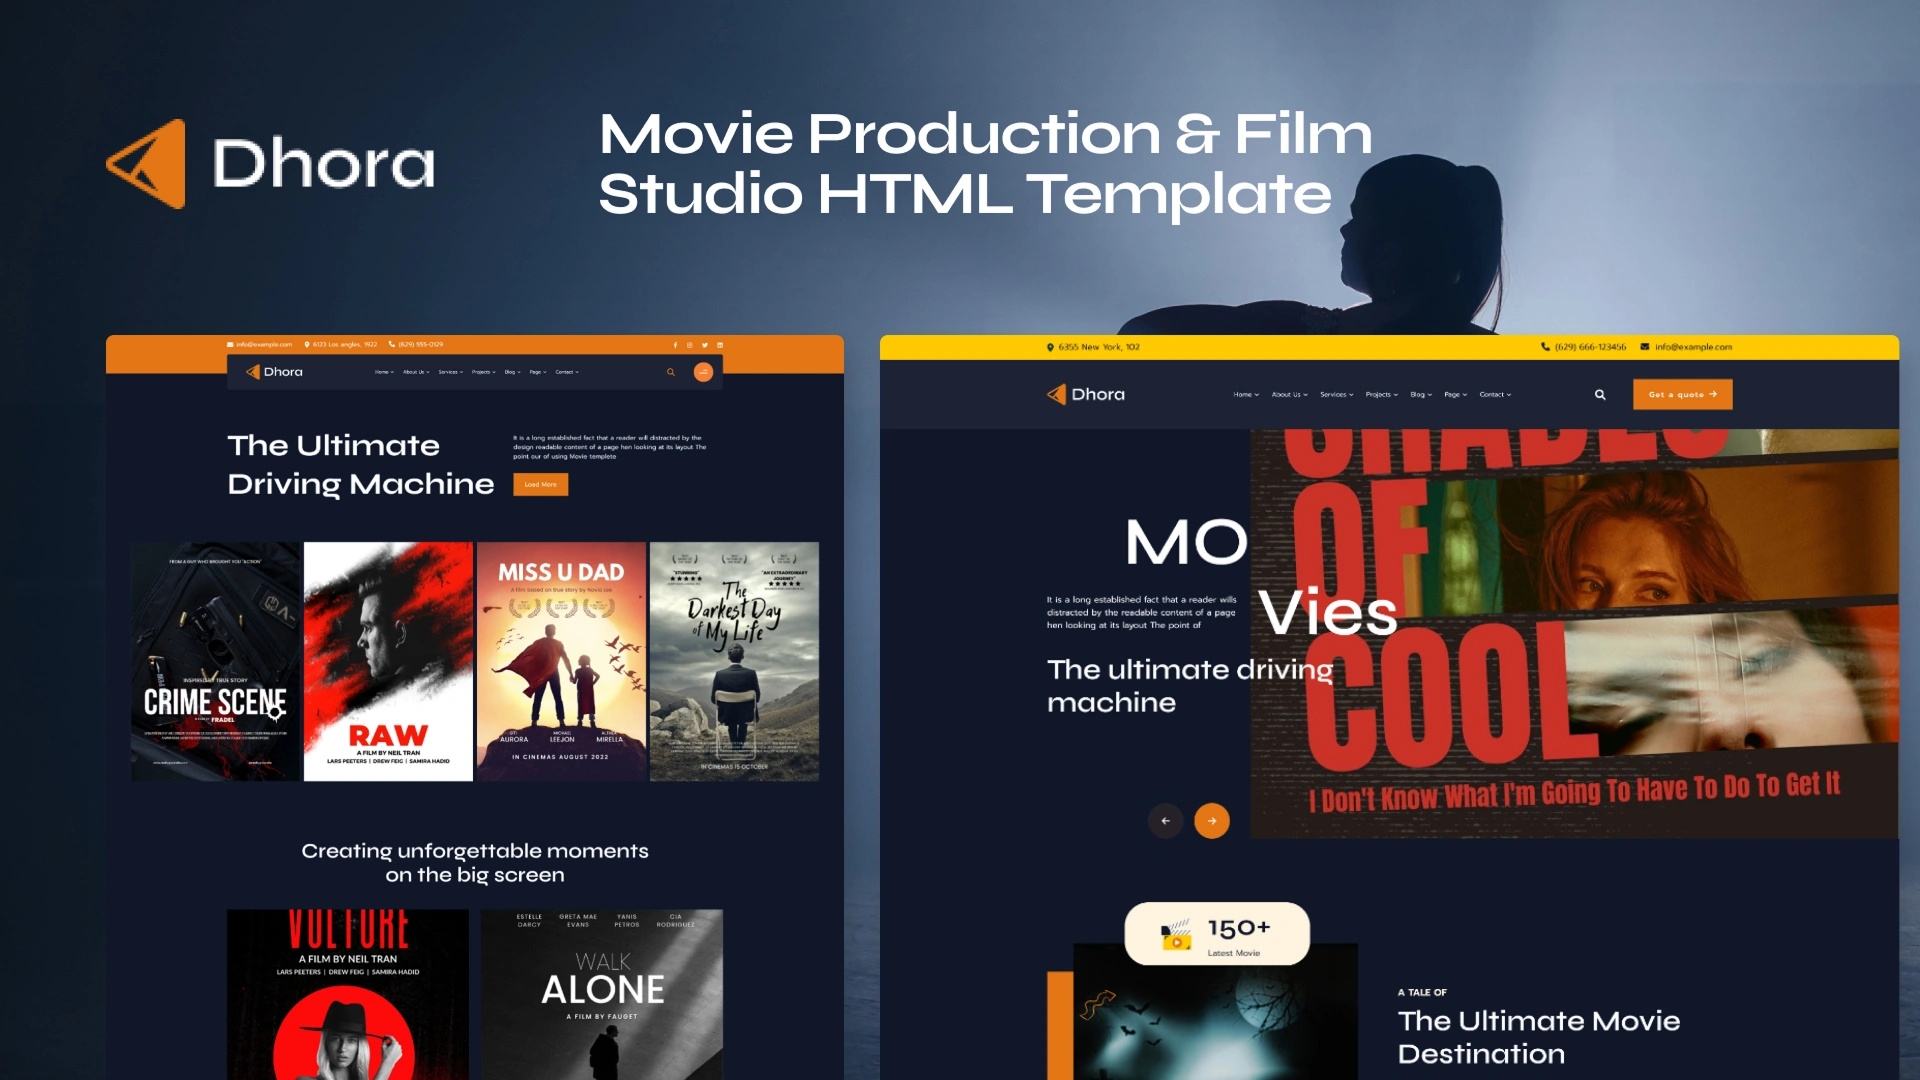Expand About Us dropdown in orange-header page
Image resolution: width=1920 pixels, height=1080 pixels.
(x=416, y=372)
